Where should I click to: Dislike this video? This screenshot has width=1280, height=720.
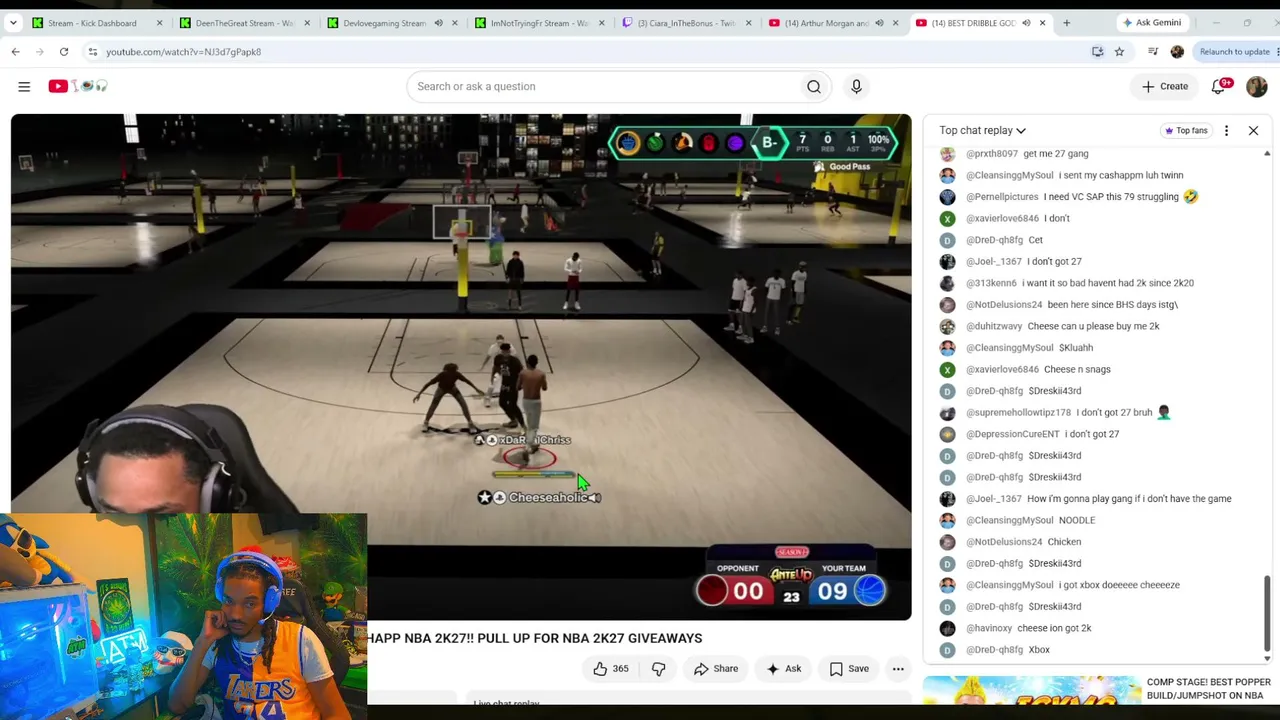[658, 669]
